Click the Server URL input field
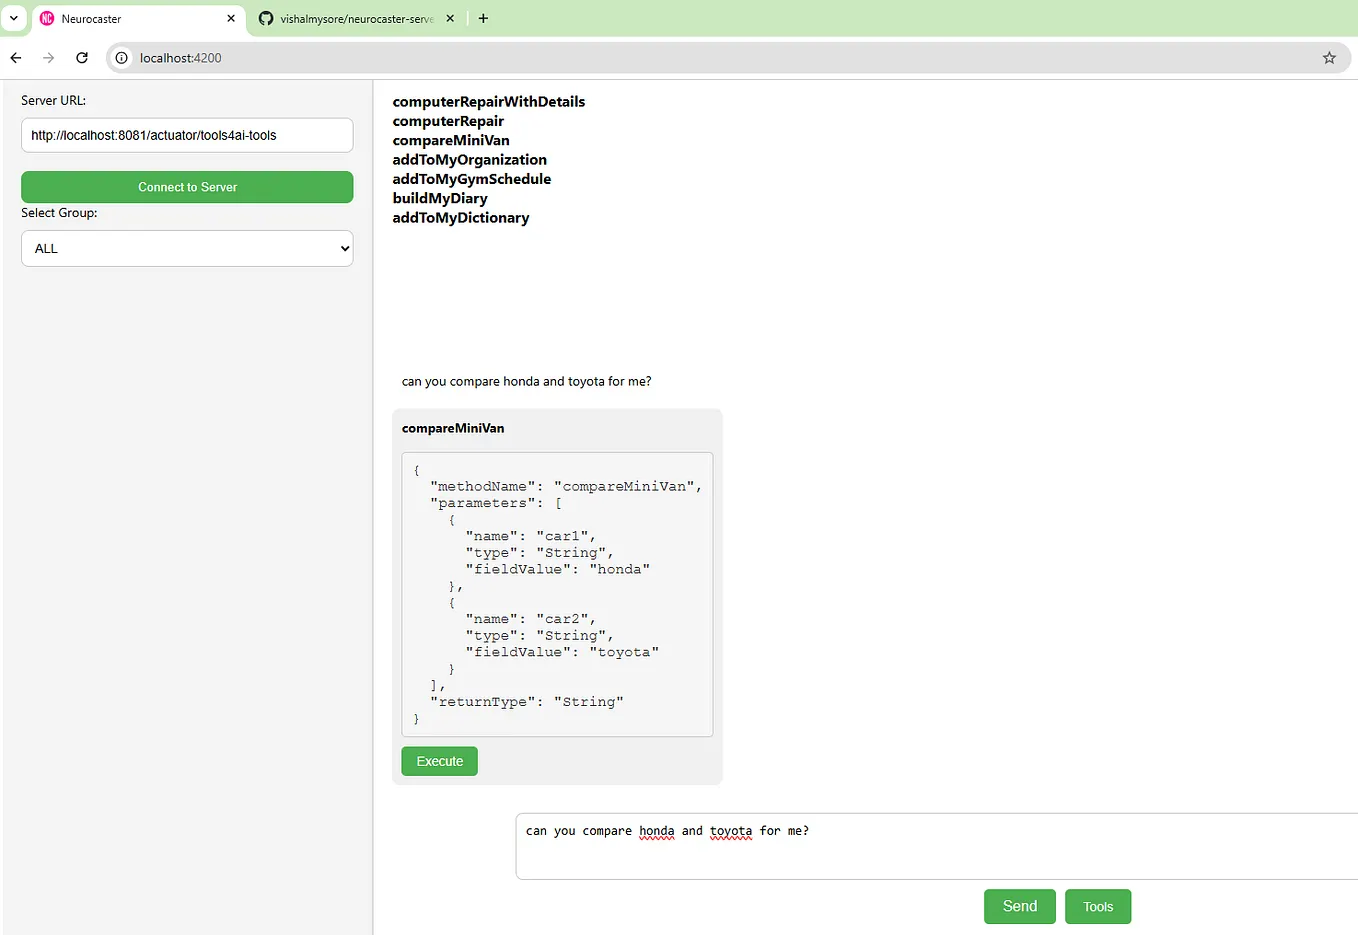The image size is (1358, 935). point(186,135)
